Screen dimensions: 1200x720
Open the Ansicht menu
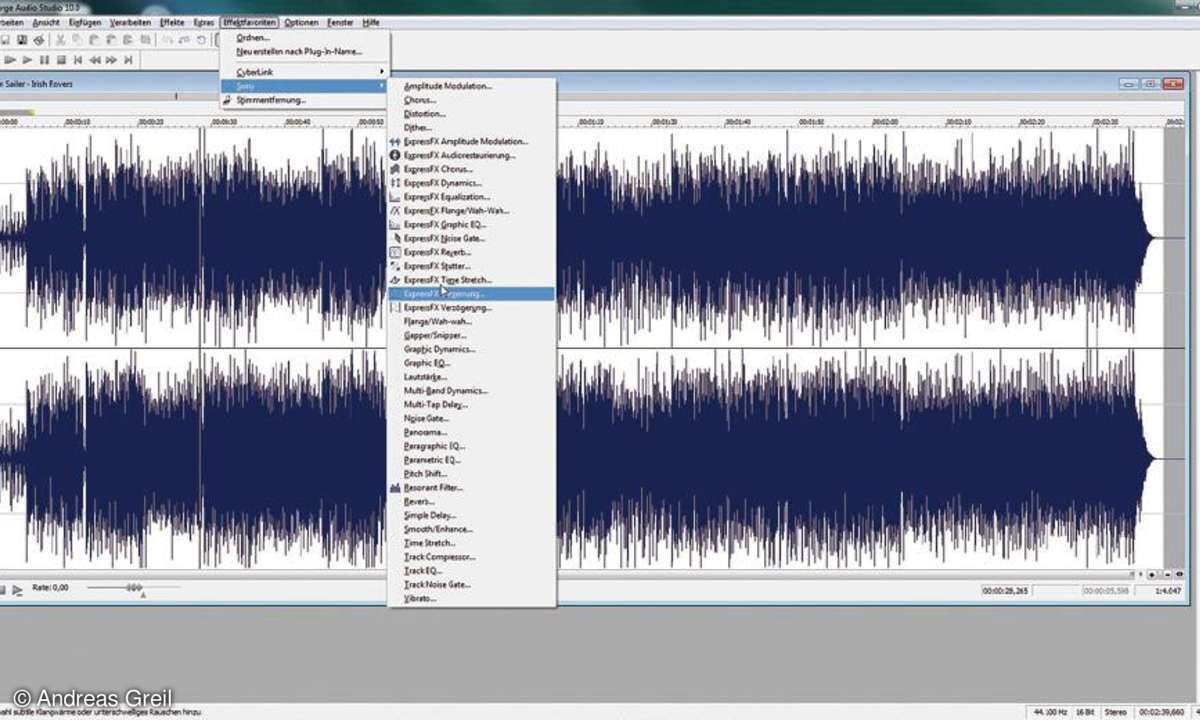coord(46,22)
